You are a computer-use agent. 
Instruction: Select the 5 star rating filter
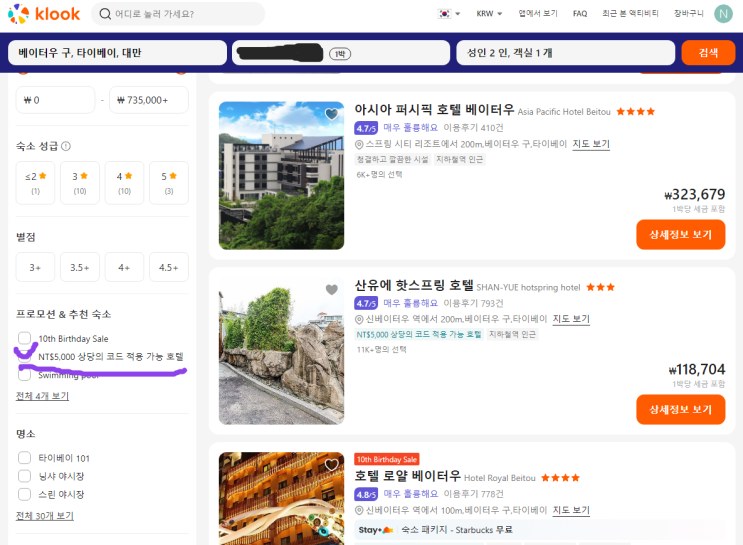(169, 183)
